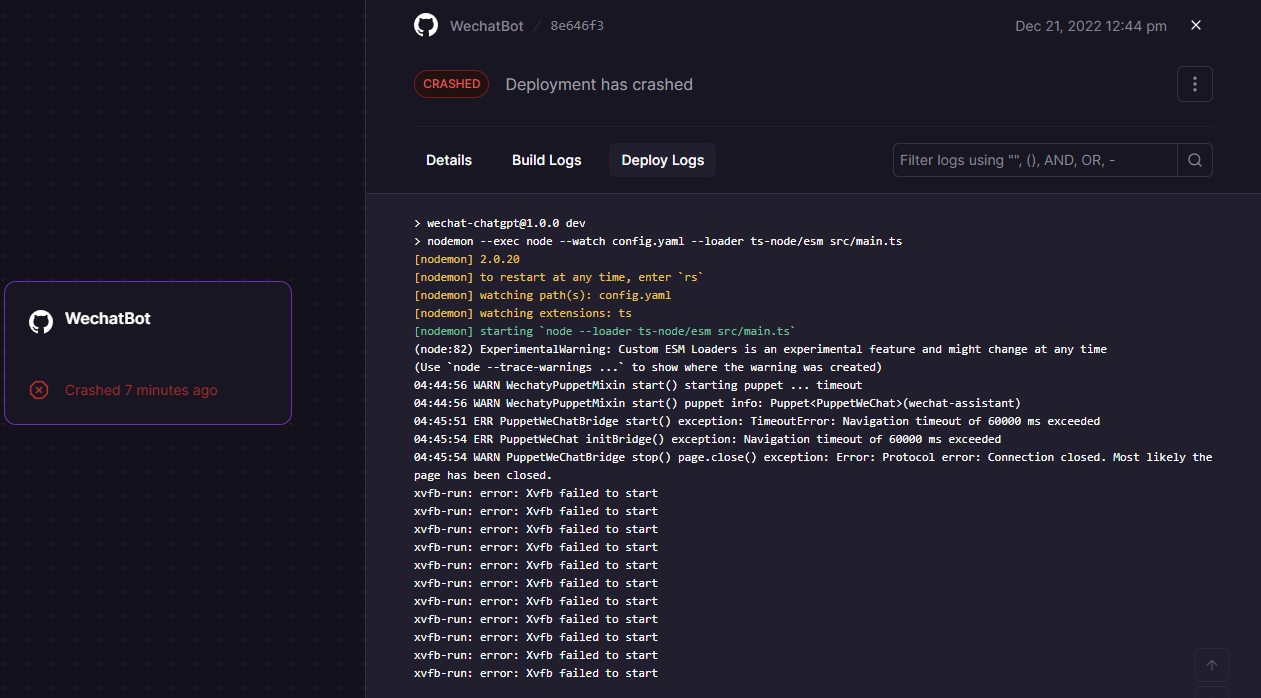Click the CRASHED status badge
Image resolution: width=1261 pixels, height=698 pixels.
tap(451, 84)
